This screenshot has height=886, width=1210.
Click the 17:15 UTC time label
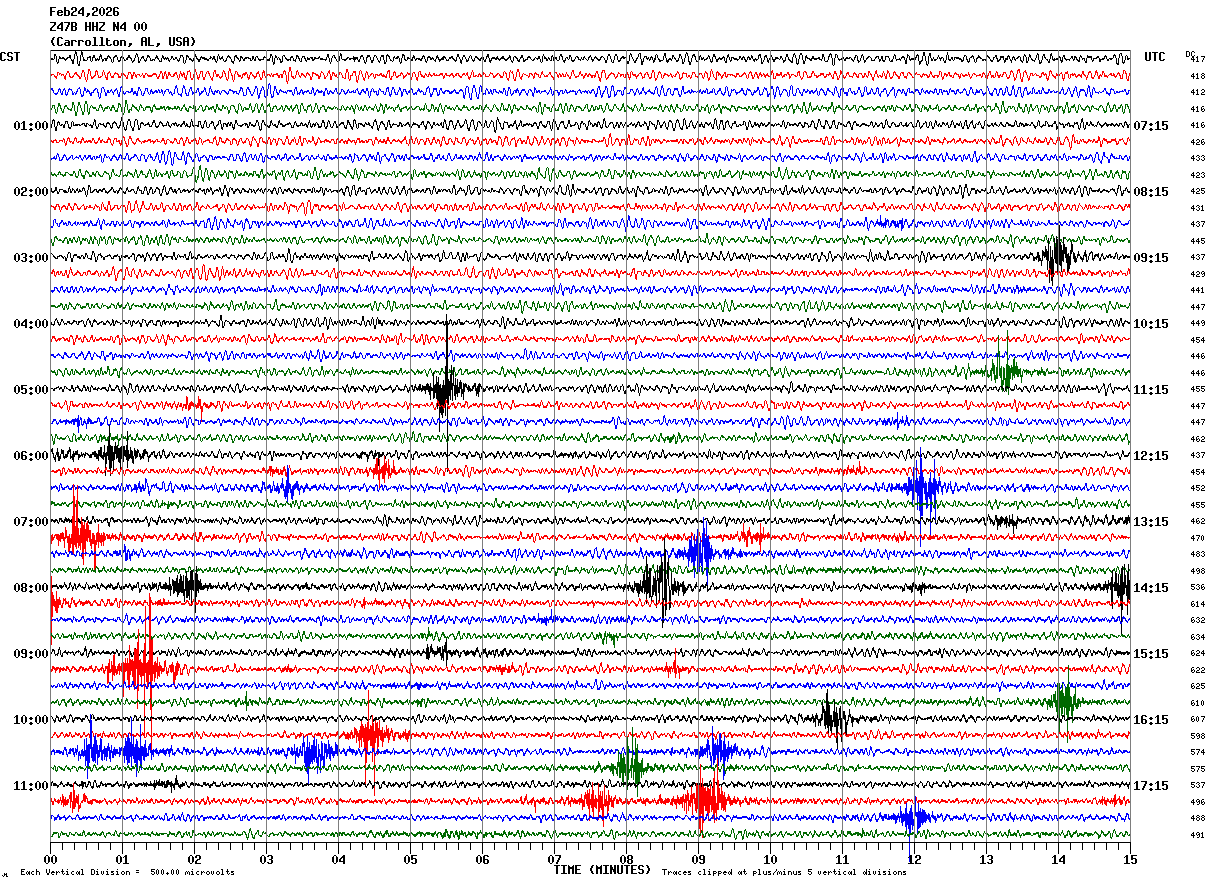(1151, 786)
